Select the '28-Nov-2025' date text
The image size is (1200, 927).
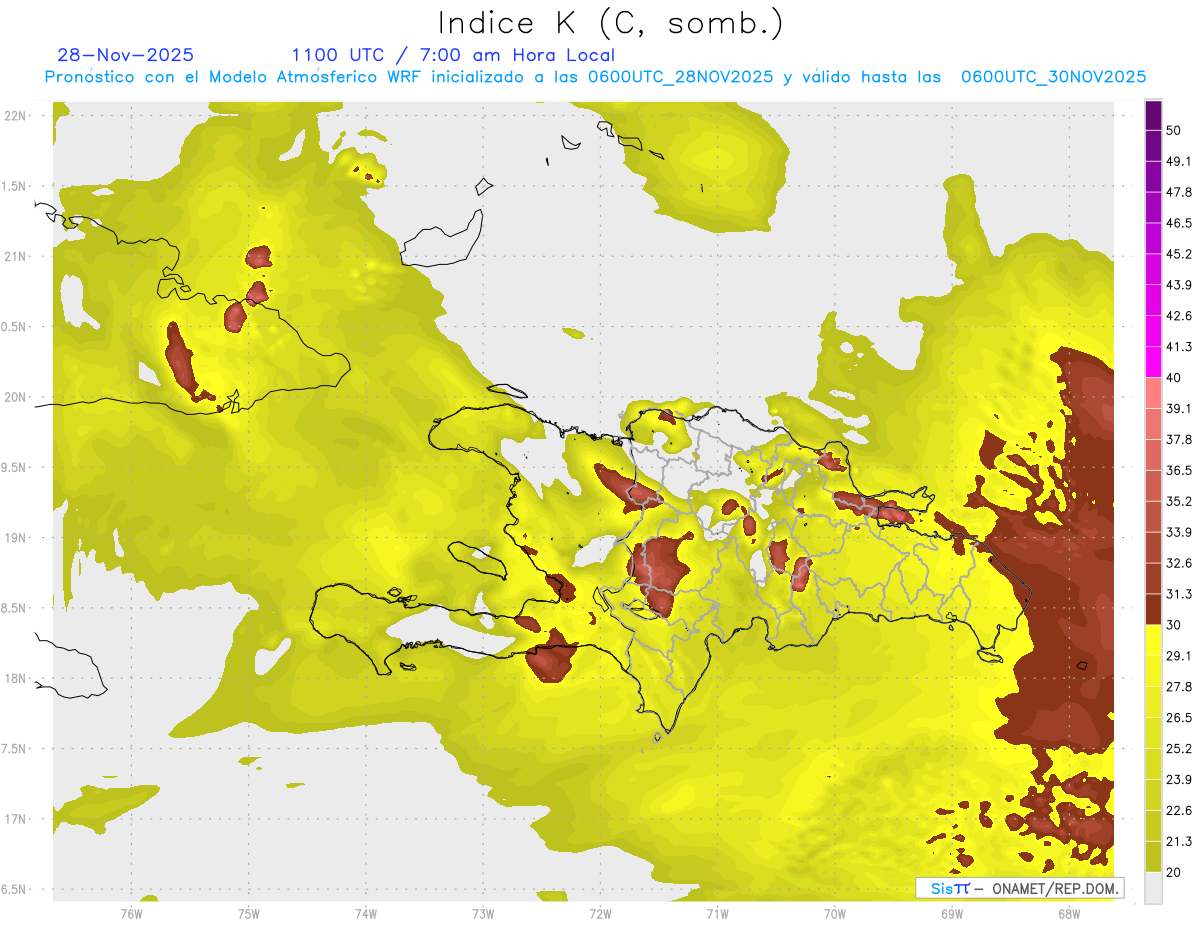tap(126, 55)
